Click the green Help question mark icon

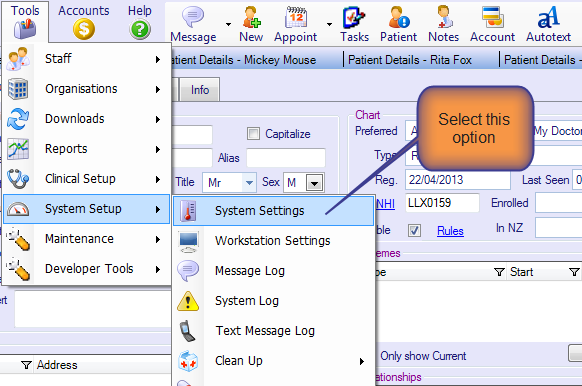click(x=140, y=29)
